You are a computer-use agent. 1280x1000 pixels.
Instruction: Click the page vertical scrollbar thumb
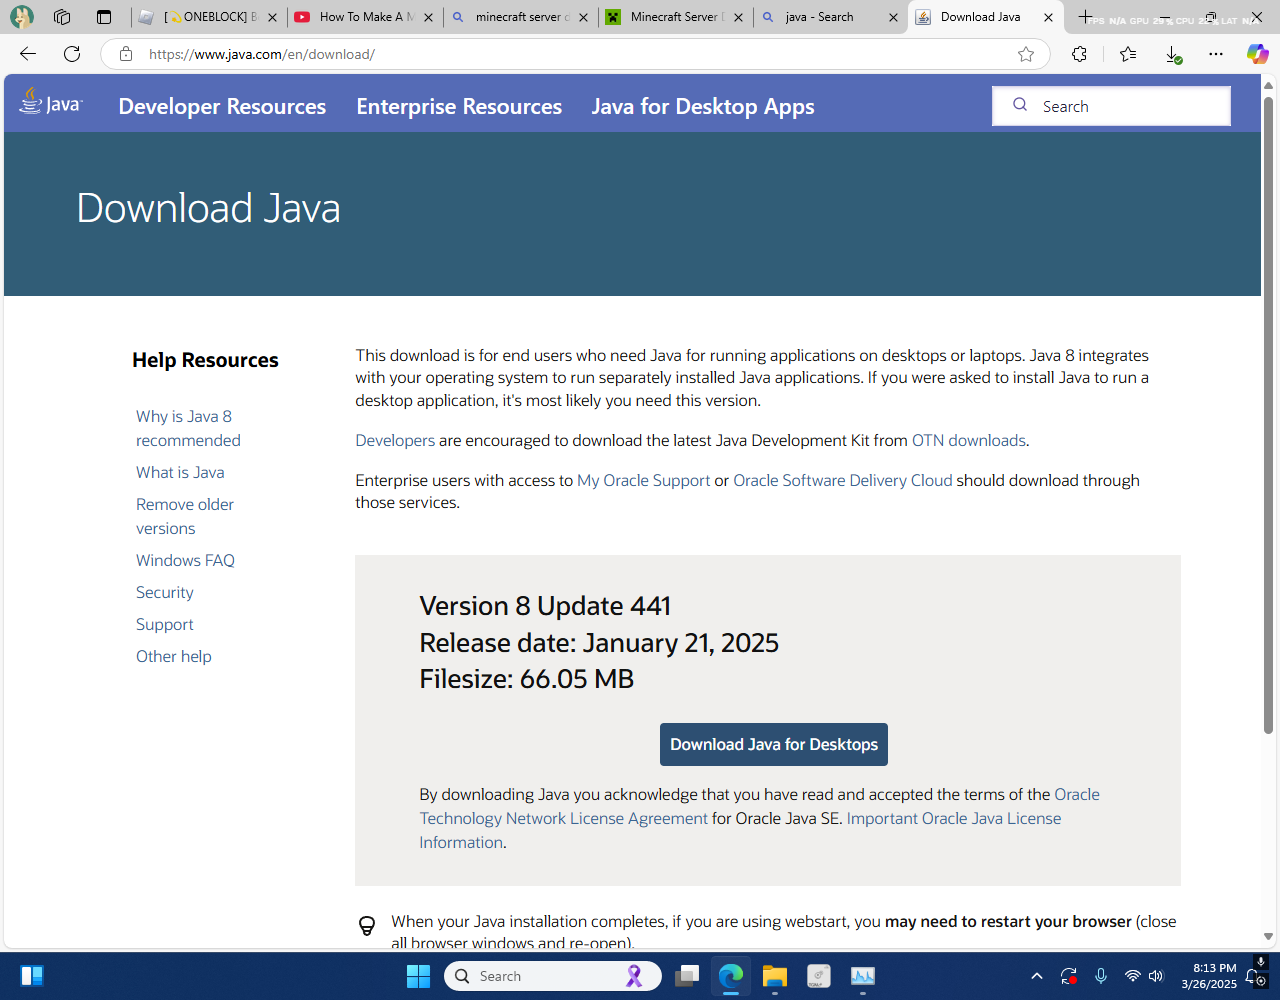(x=1268, y=415)
